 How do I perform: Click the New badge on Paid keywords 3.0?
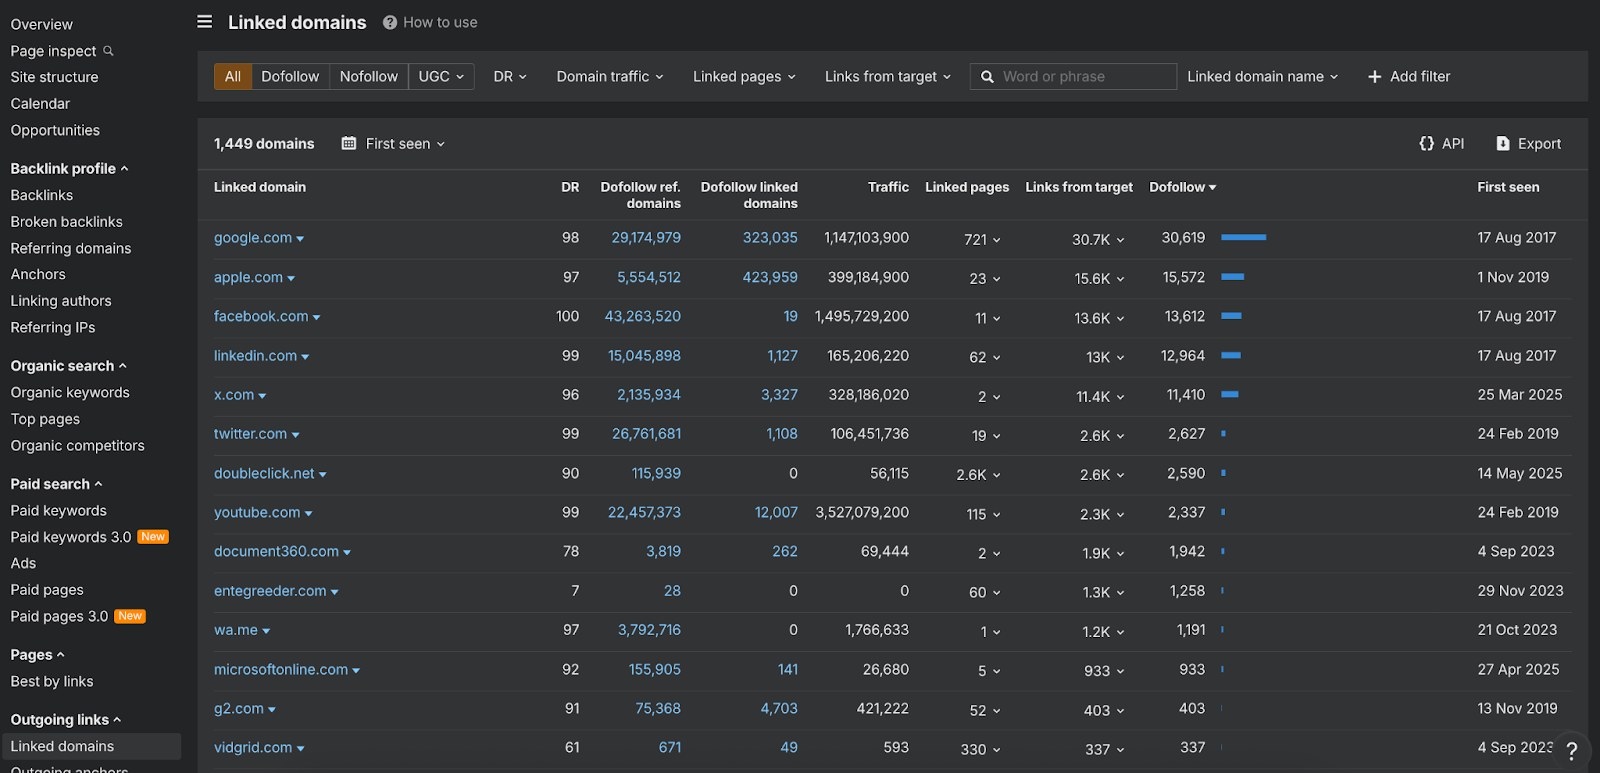pyautogui.click(x=153, y=537)
